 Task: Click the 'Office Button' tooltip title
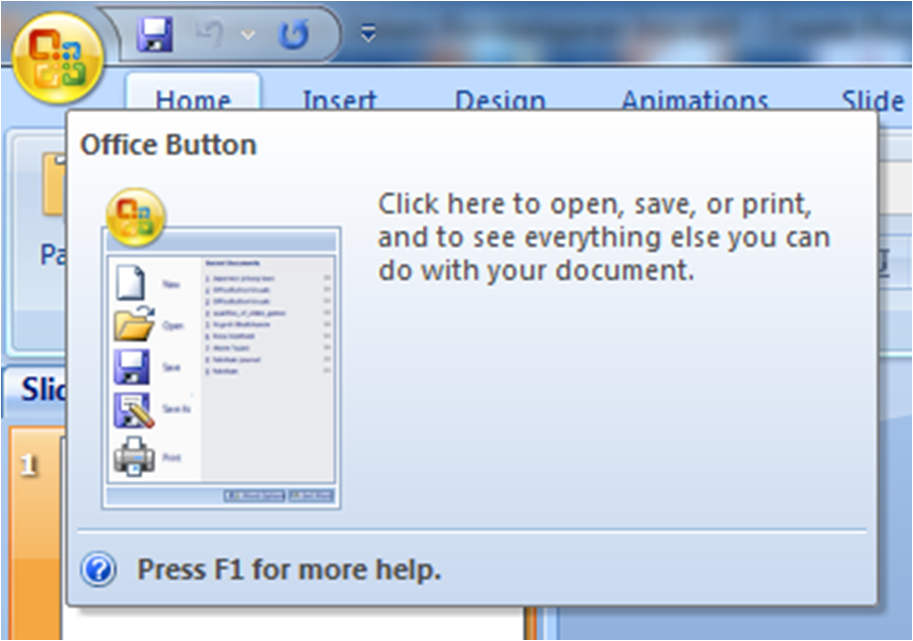coord(168,144)
